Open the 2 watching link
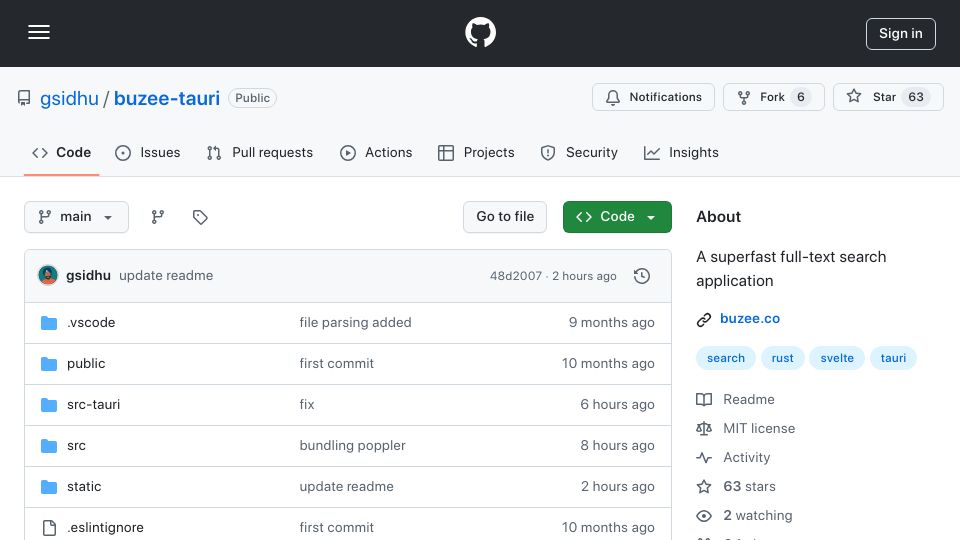This screenshot has width=960, height=540. point(744,516)
